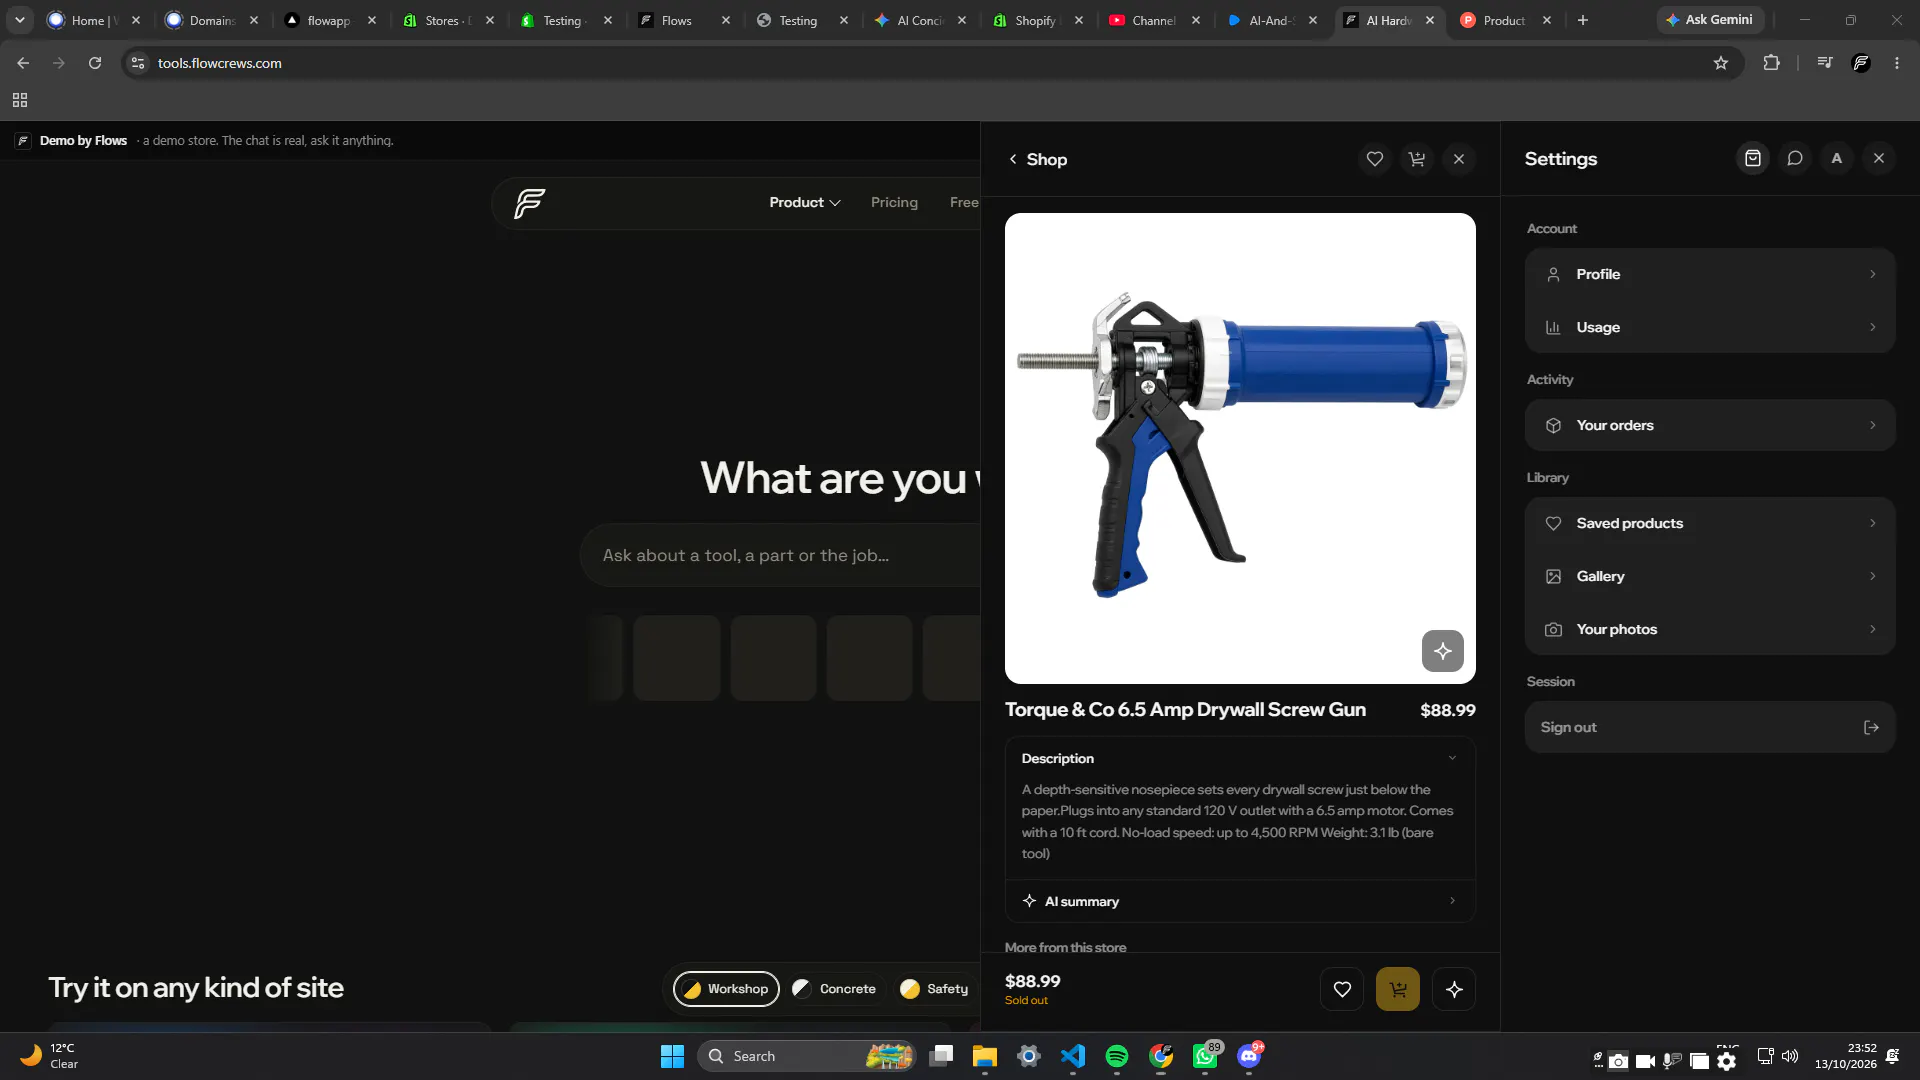
Task: Expand the AI summary row
Action: click(1240, 901)
